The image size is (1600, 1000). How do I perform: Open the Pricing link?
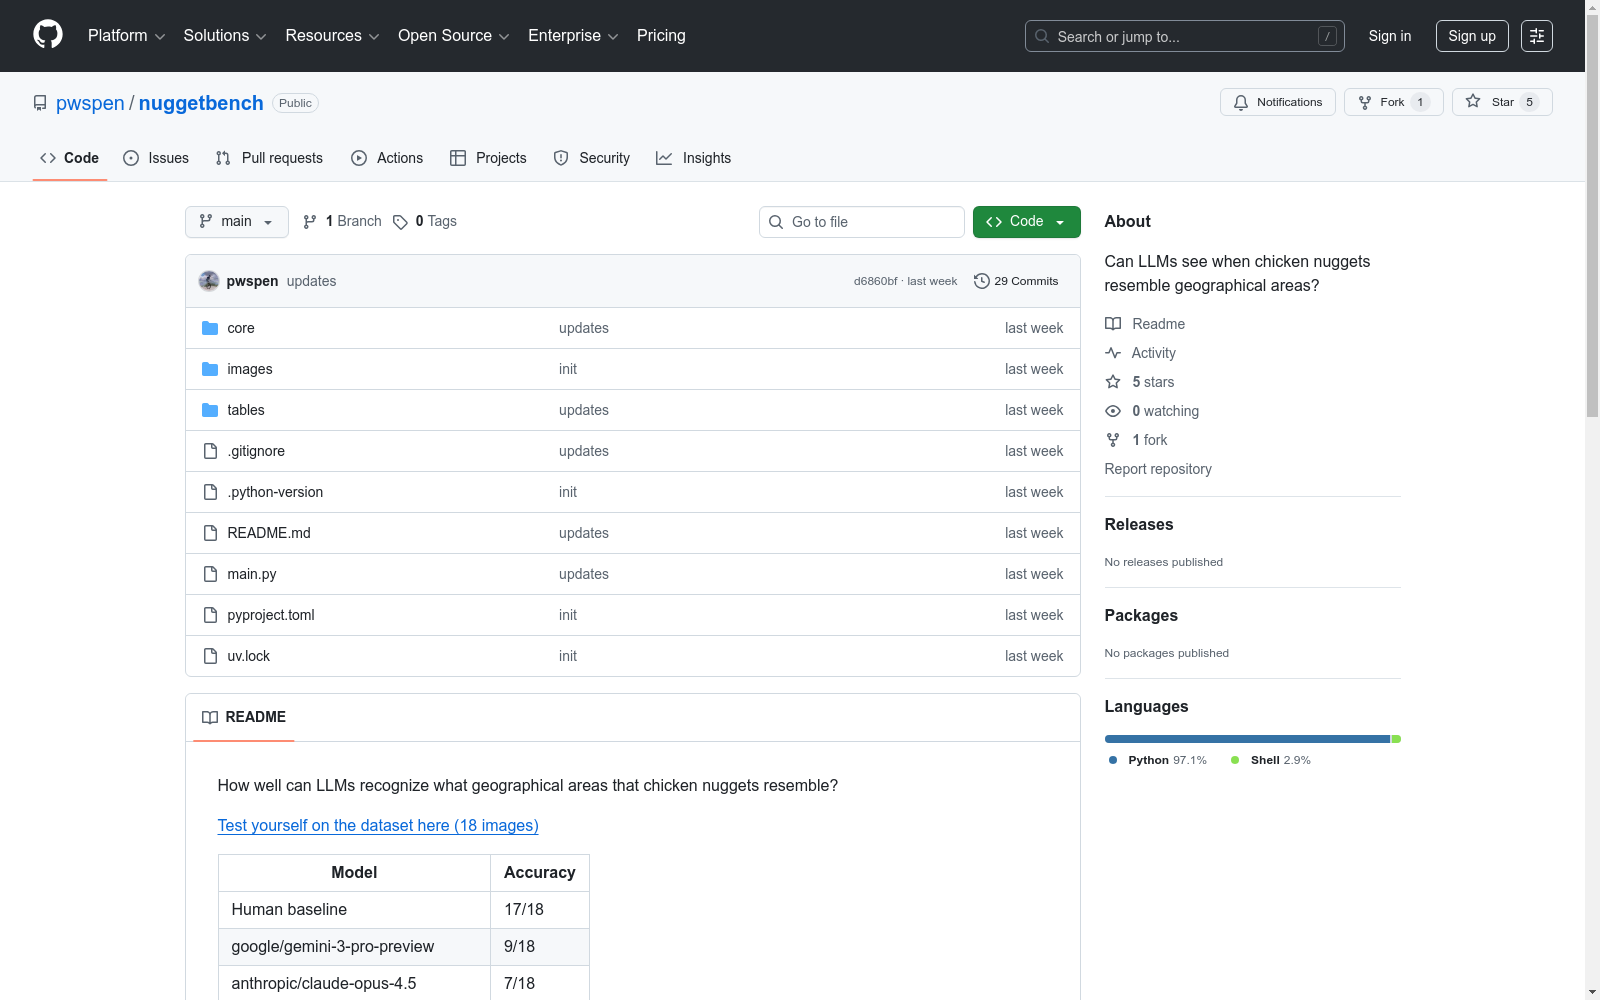tap(661, 36)
